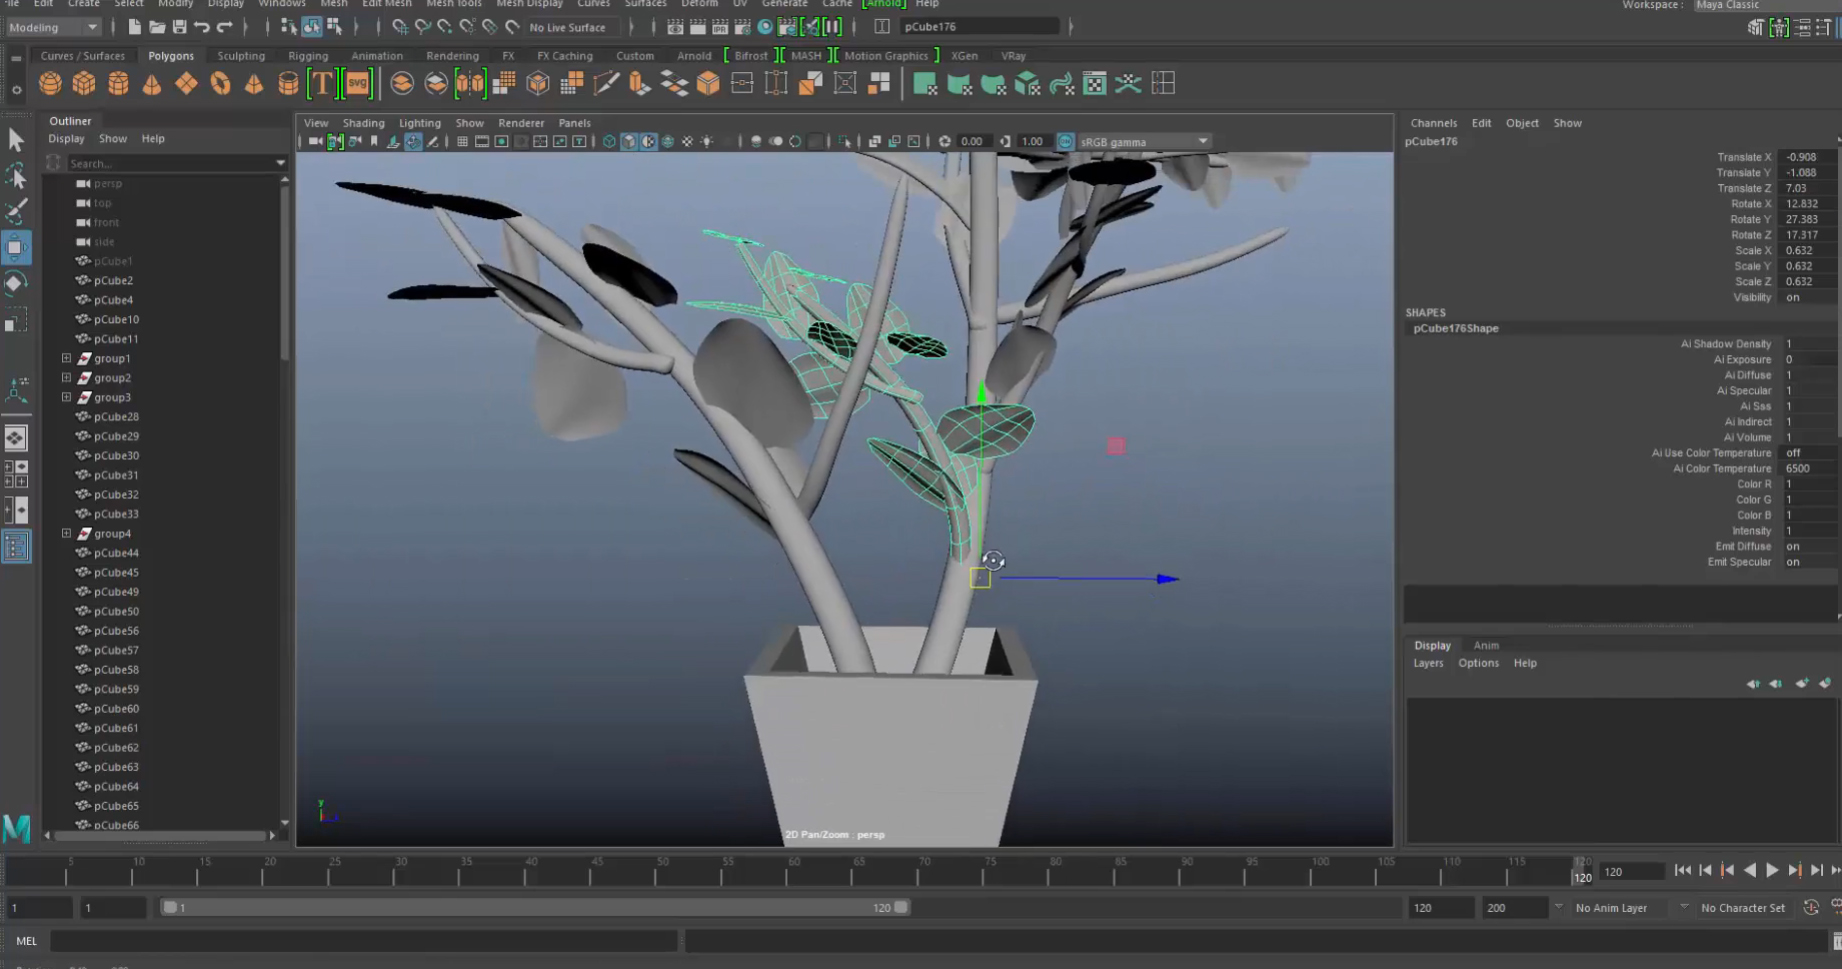Click the Translate X value field
1842x969 pixels.
[x=1808, y=157]
